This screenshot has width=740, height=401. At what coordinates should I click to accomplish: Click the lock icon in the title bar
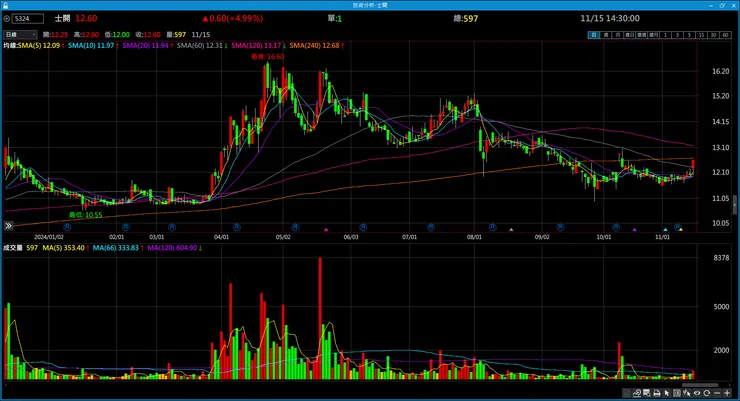[x=5, y=5]
